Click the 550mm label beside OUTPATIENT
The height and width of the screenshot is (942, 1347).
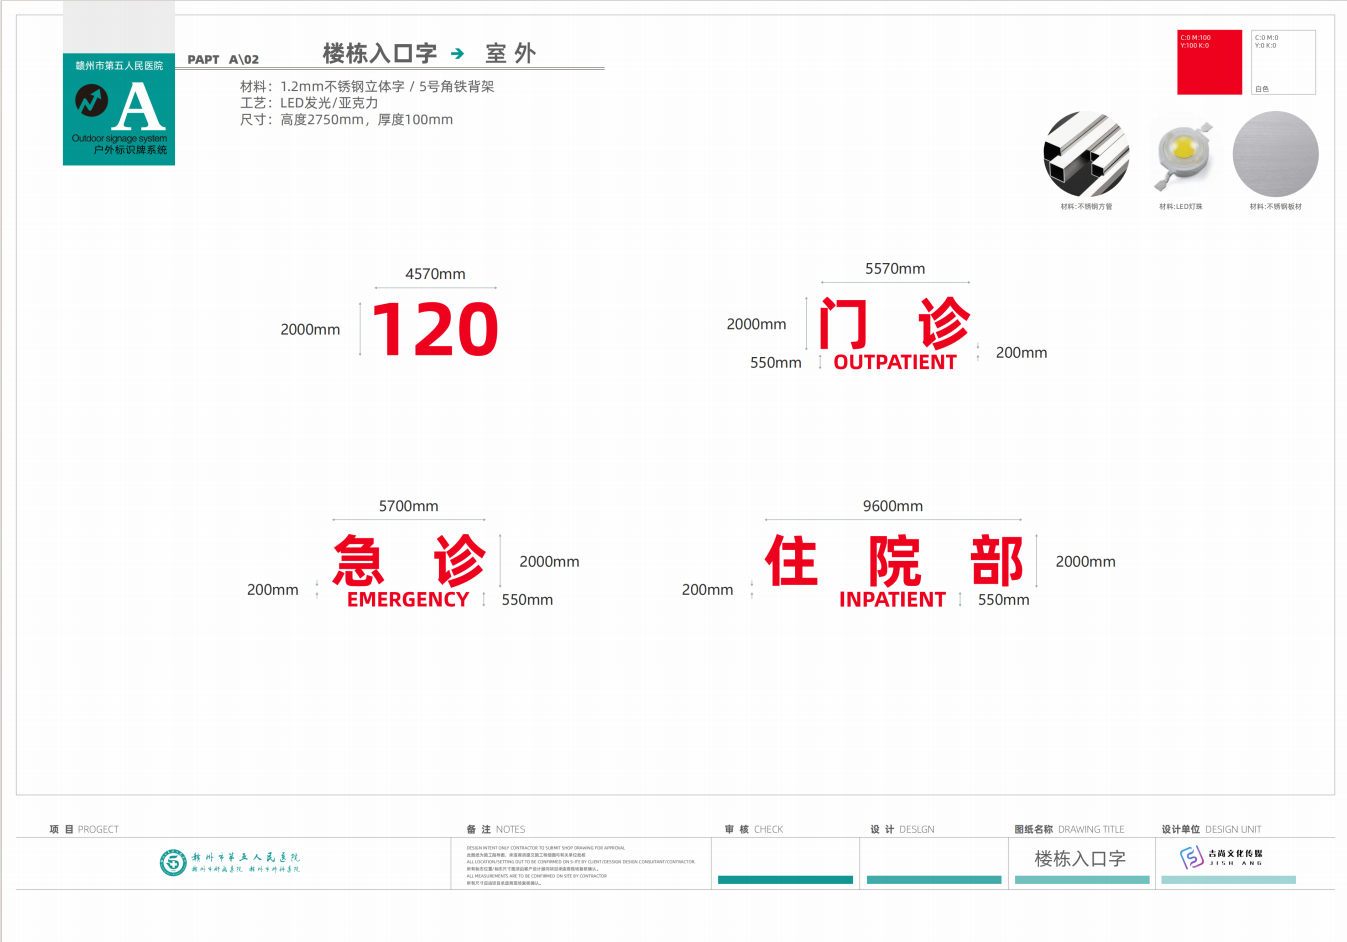pyautogui.click(x=776, y=363)
